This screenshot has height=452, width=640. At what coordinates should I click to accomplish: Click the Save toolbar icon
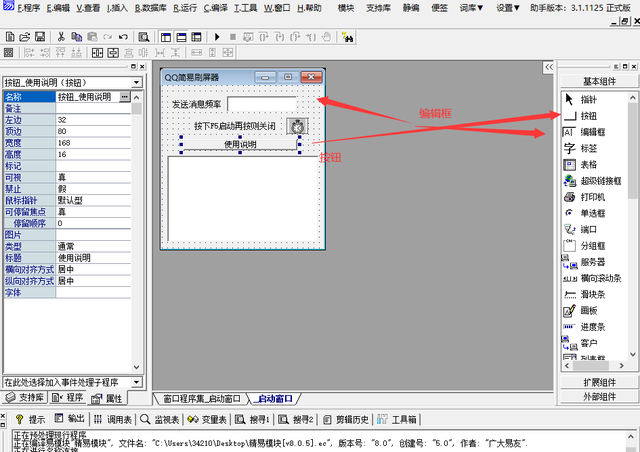point(40,37)
